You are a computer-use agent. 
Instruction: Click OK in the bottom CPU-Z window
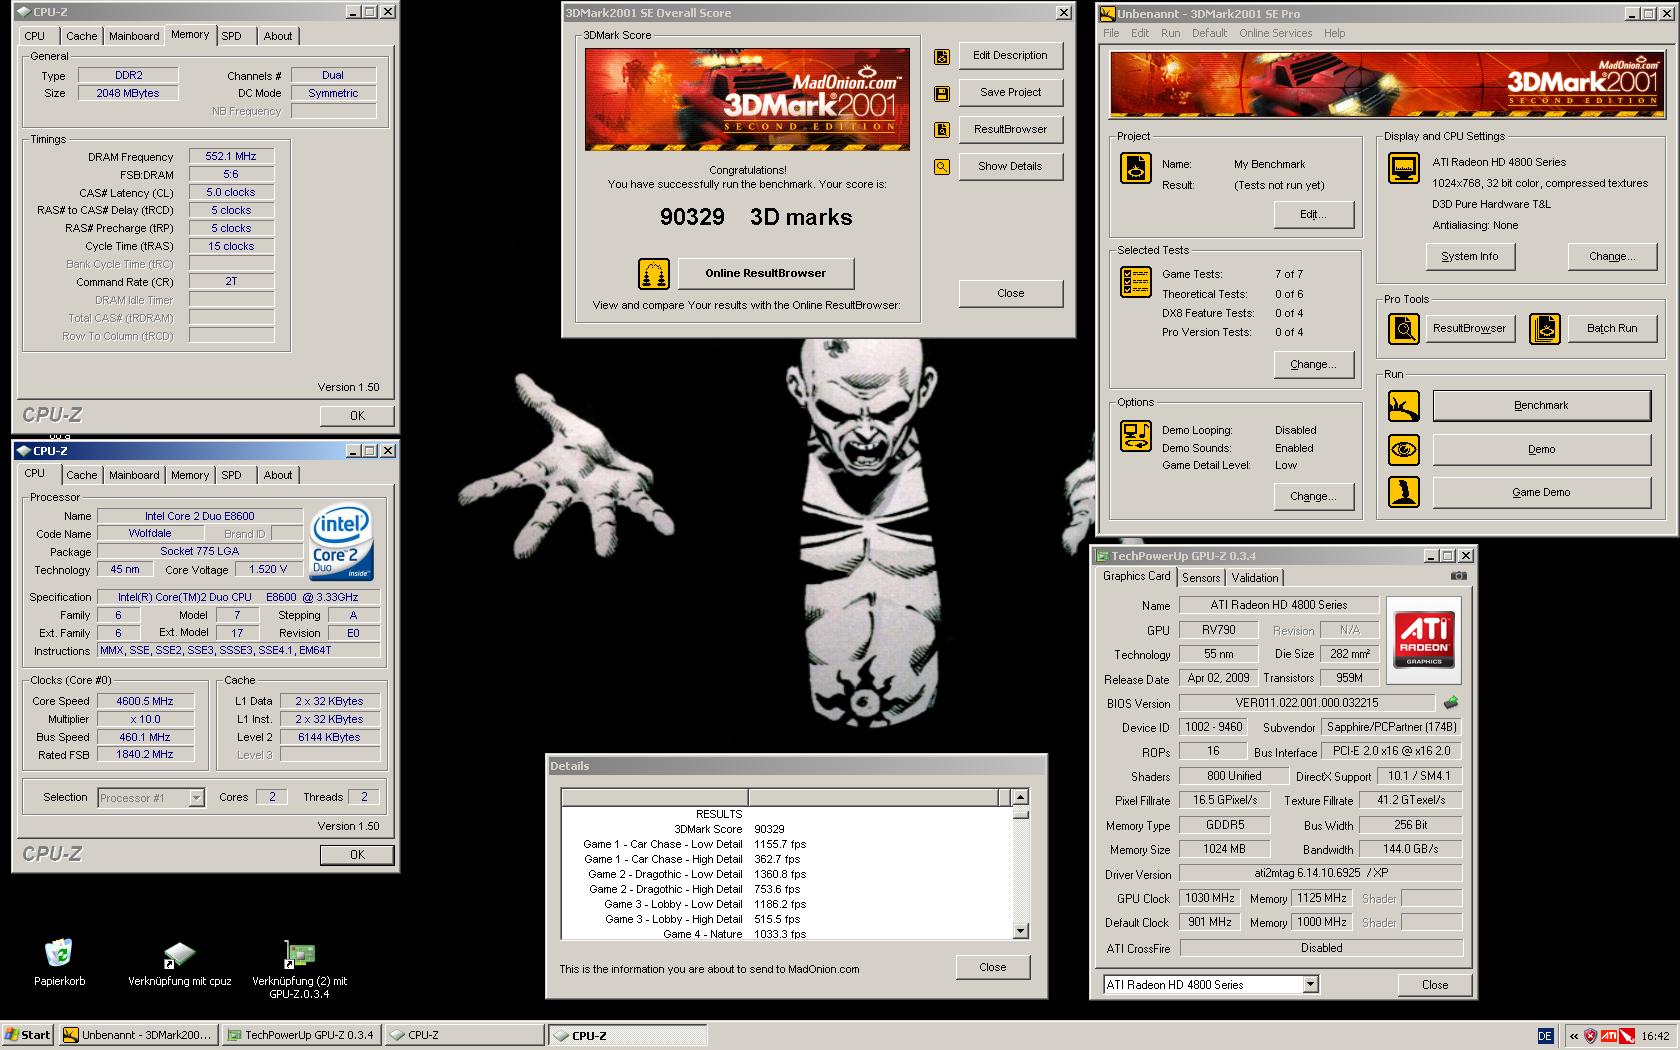357,855
